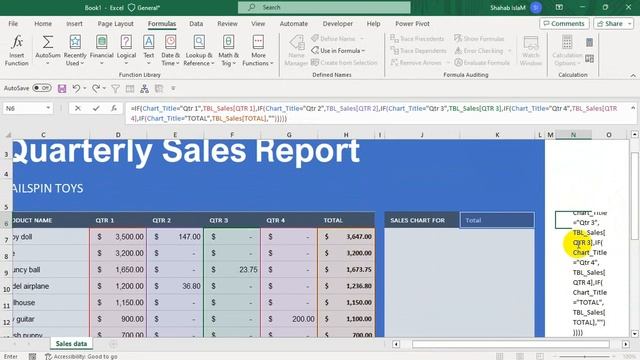The height and width of the screenshot is (360, 640).
Task: Switch to the Page Layout tab
Action: click(116, 24)
